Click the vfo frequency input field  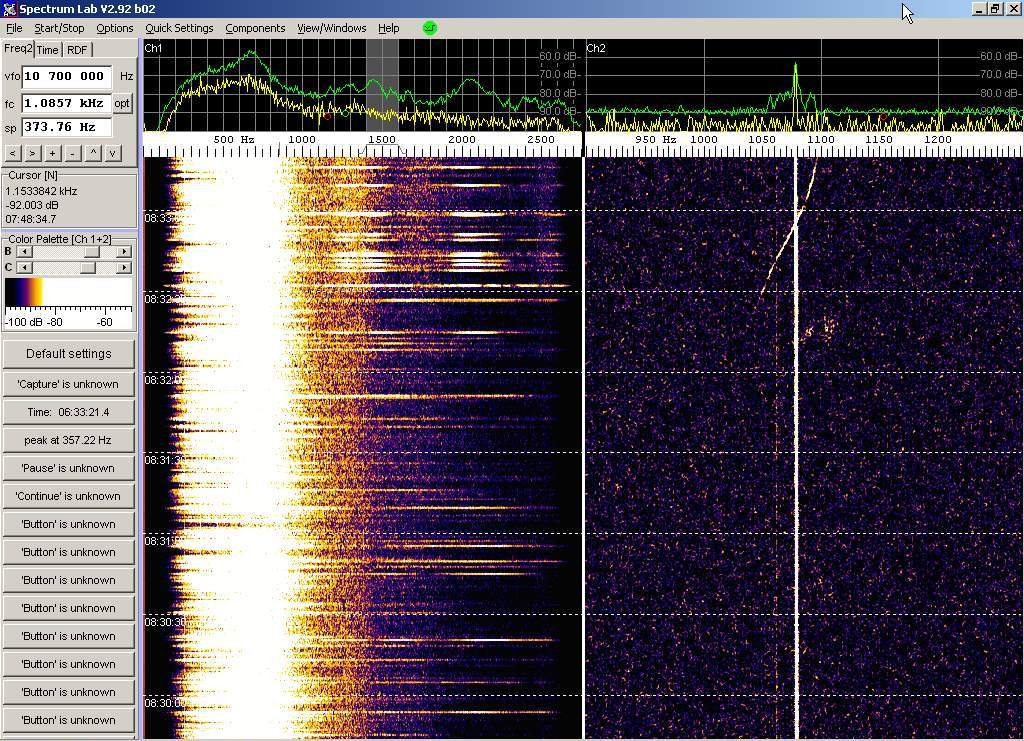tap(66, 76)
